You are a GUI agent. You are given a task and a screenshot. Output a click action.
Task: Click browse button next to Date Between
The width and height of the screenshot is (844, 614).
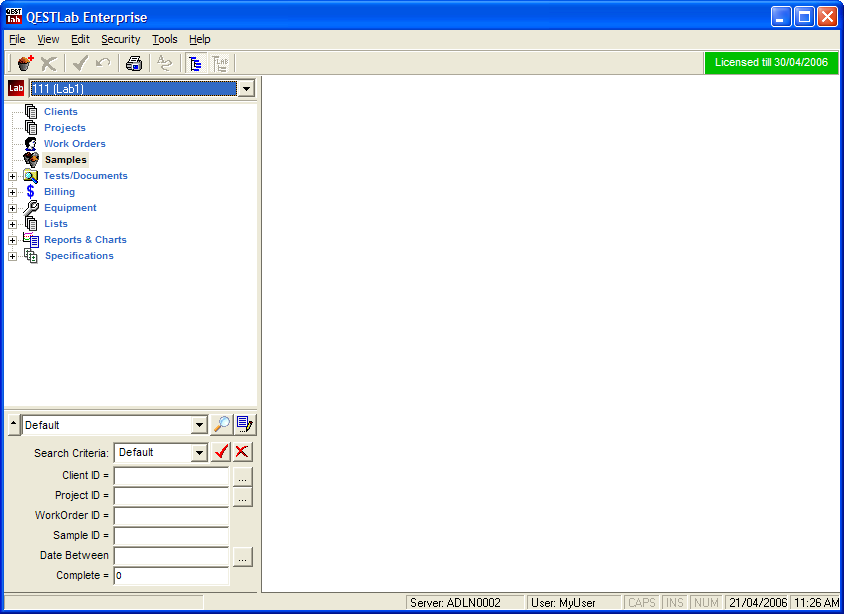click(x=243, y=556)
